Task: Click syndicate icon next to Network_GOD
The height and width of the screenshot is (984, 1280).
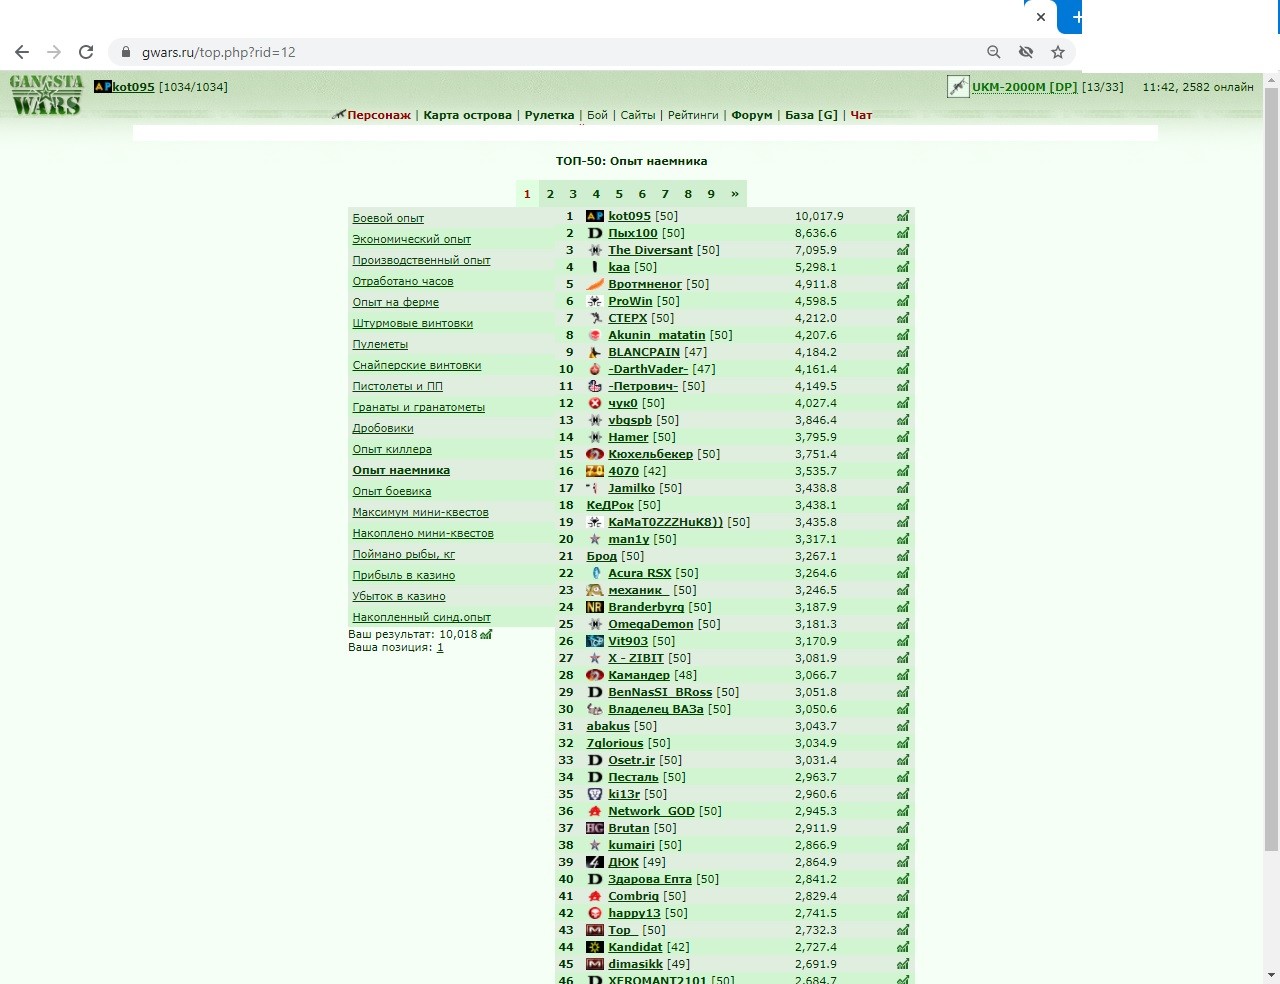Action: pos(595,811)
